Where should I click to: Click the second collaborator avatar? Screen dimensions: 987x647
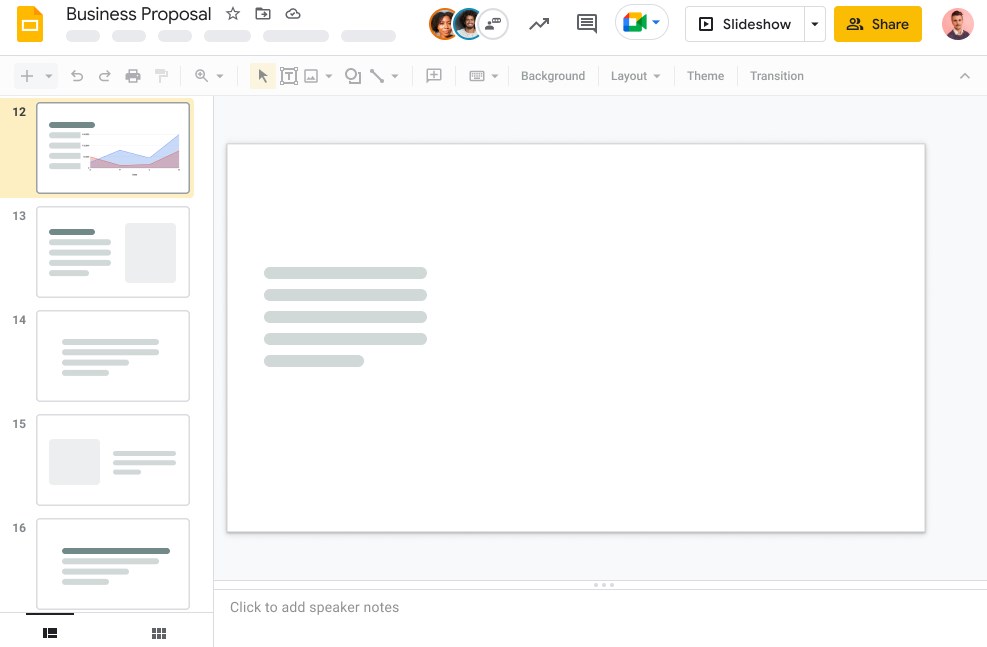pos(468,25)
